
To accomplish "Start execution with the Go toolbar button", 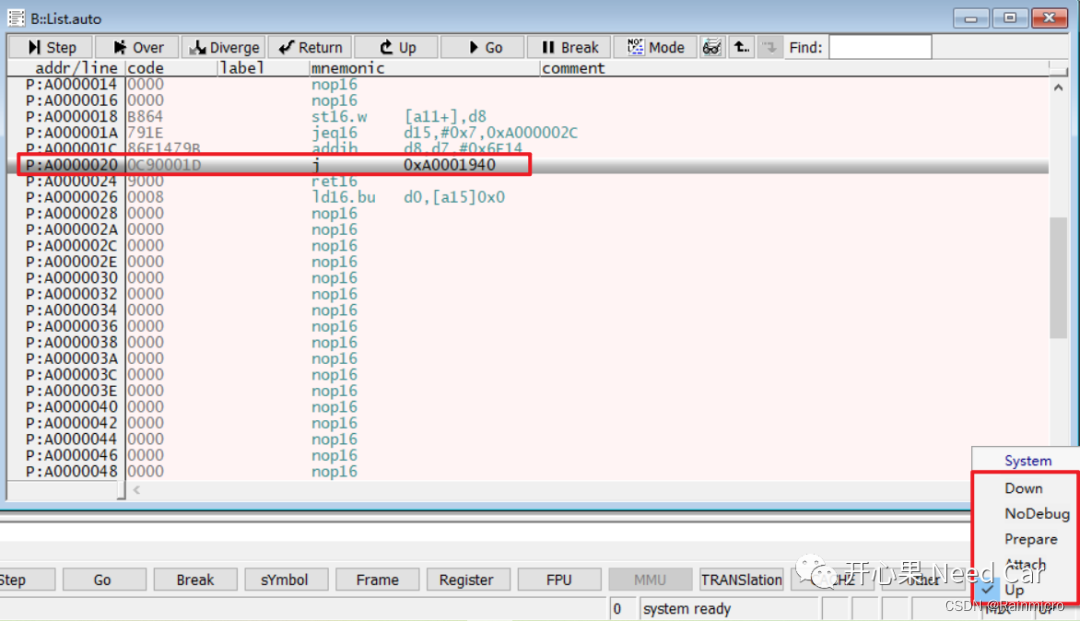I will (x=483, y=47).
